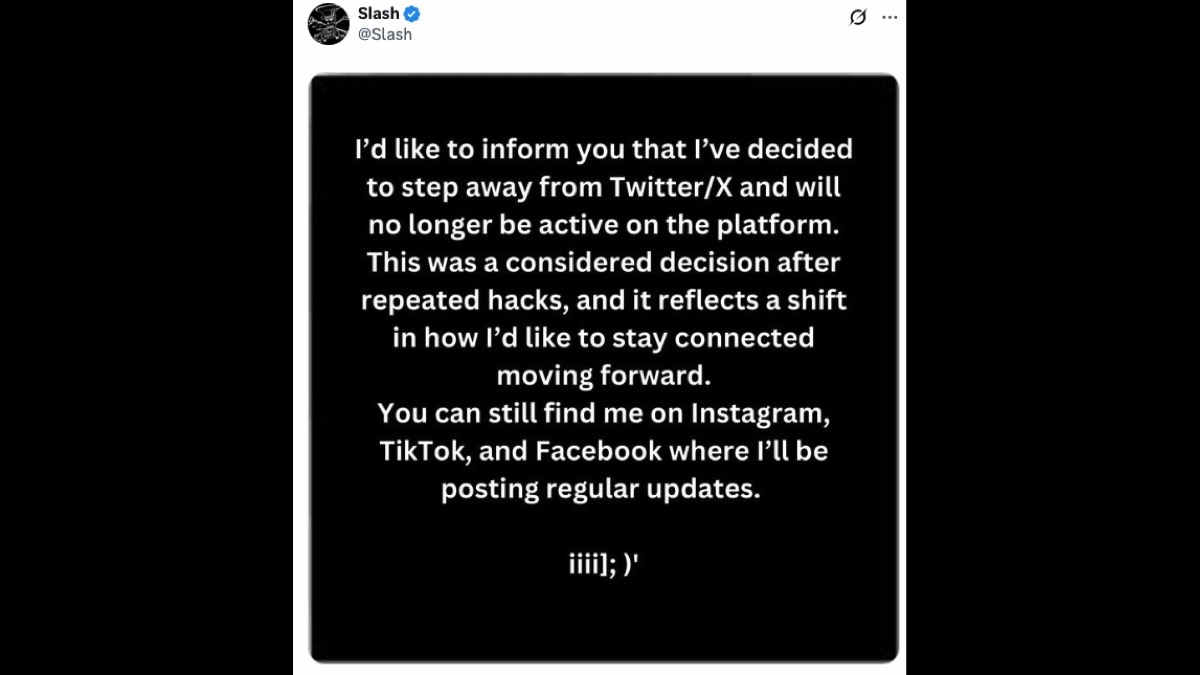The width and height of the screenshot is (1200, 675).
Task: Open the three-dot more options menu
Action: [x=889, y=16]
